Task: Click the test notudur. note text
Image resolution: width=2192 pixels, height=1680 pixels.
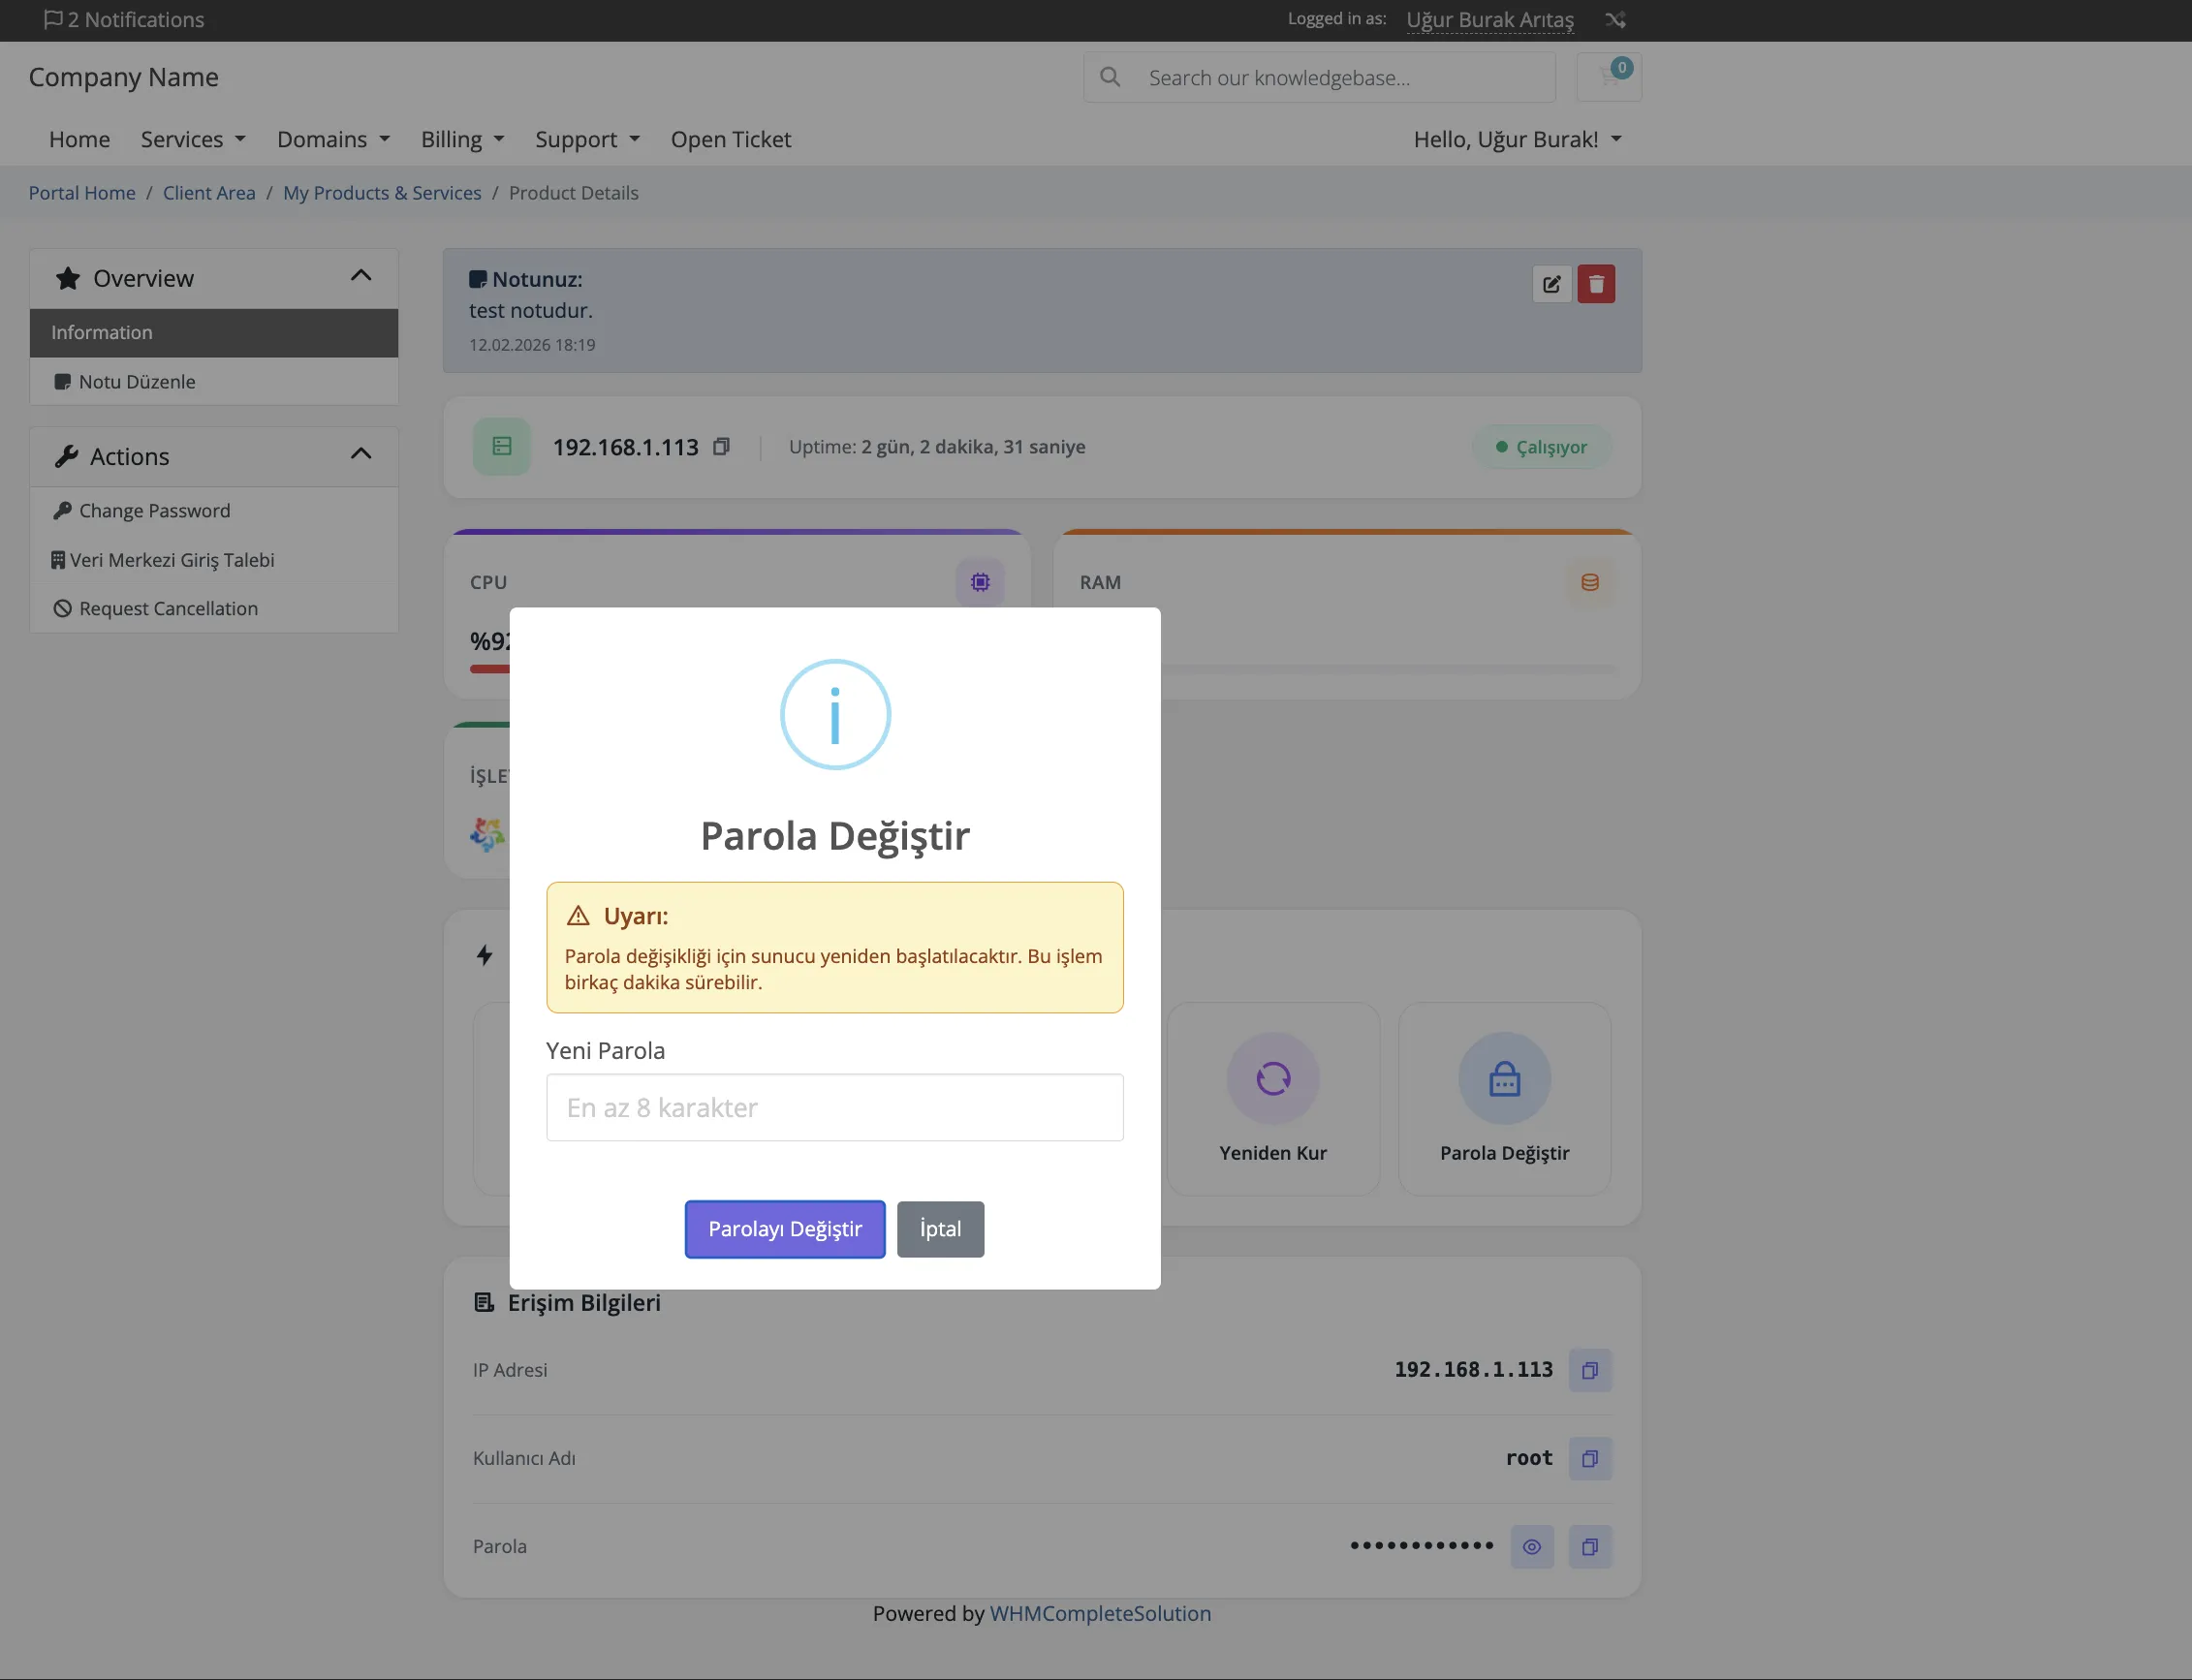Action: point(531,311)
